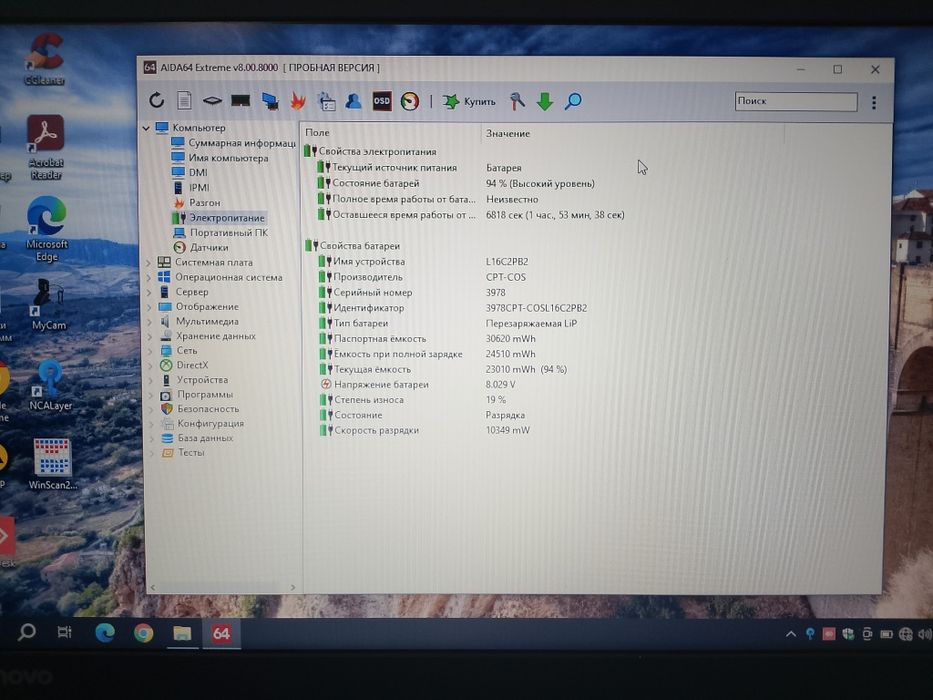Expand the DirectX node
933x700 pixels.
coord(150,365)
